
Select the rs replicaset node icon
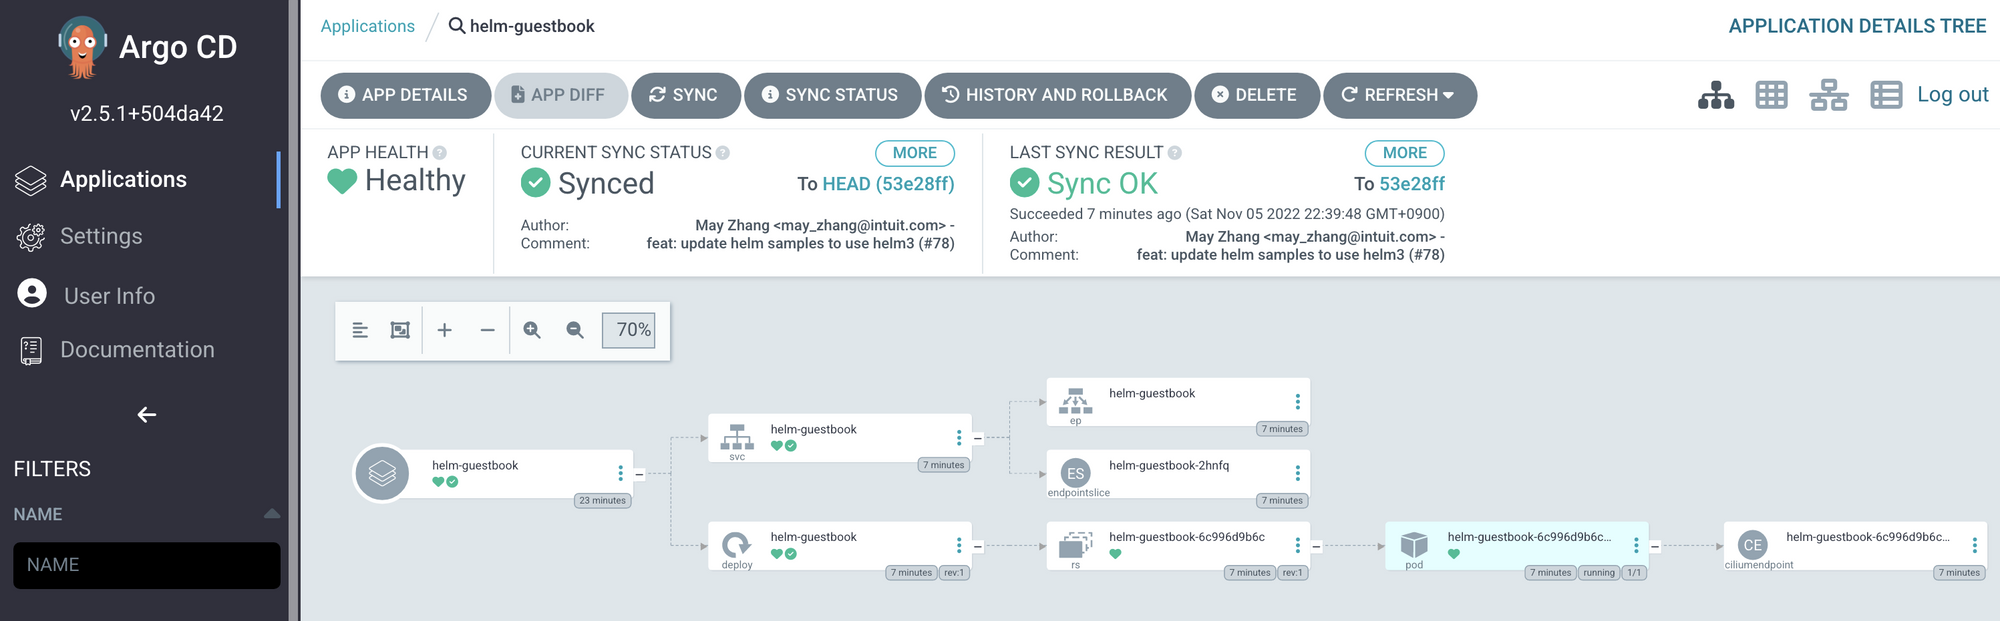pyautogui.click(x=1076, y=544)
